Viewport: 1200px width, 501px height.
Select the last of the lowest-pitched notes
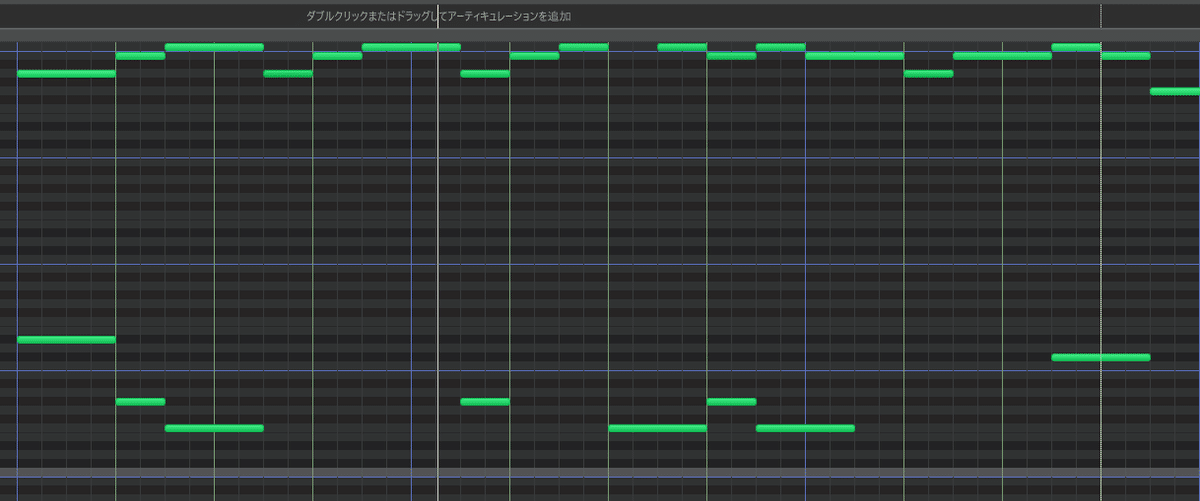805,428
